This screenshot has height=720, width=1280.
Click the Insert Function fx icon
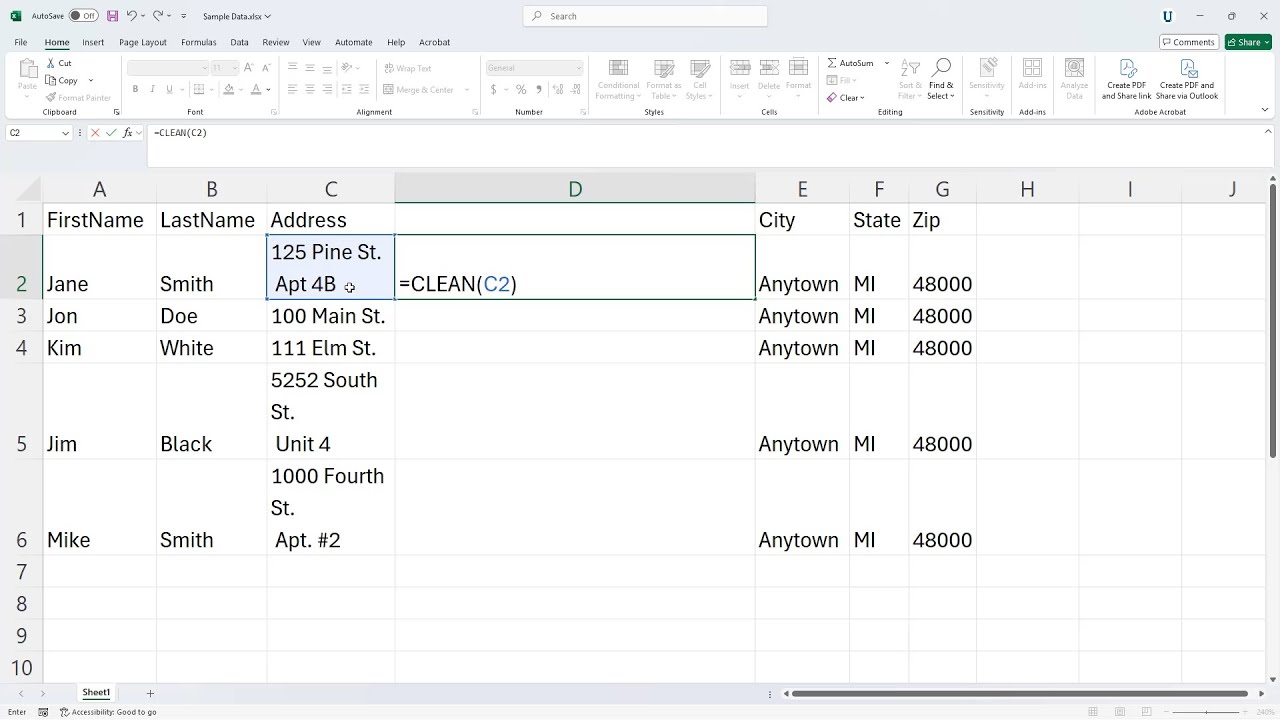coord(129,133)
